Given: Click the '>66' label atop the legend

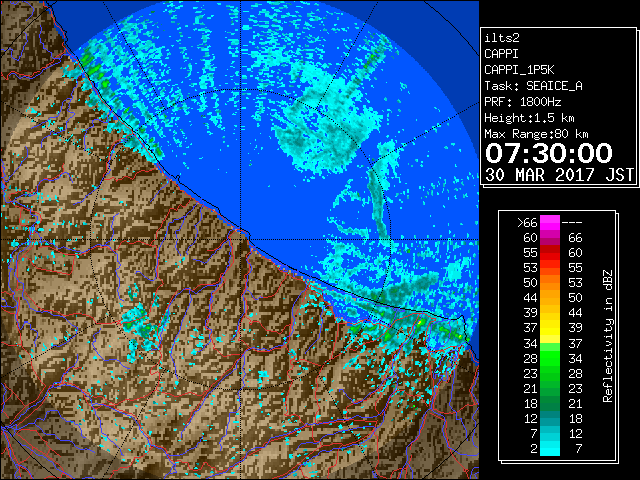Looking at the screenshot, I should click(x=527, y=223).
